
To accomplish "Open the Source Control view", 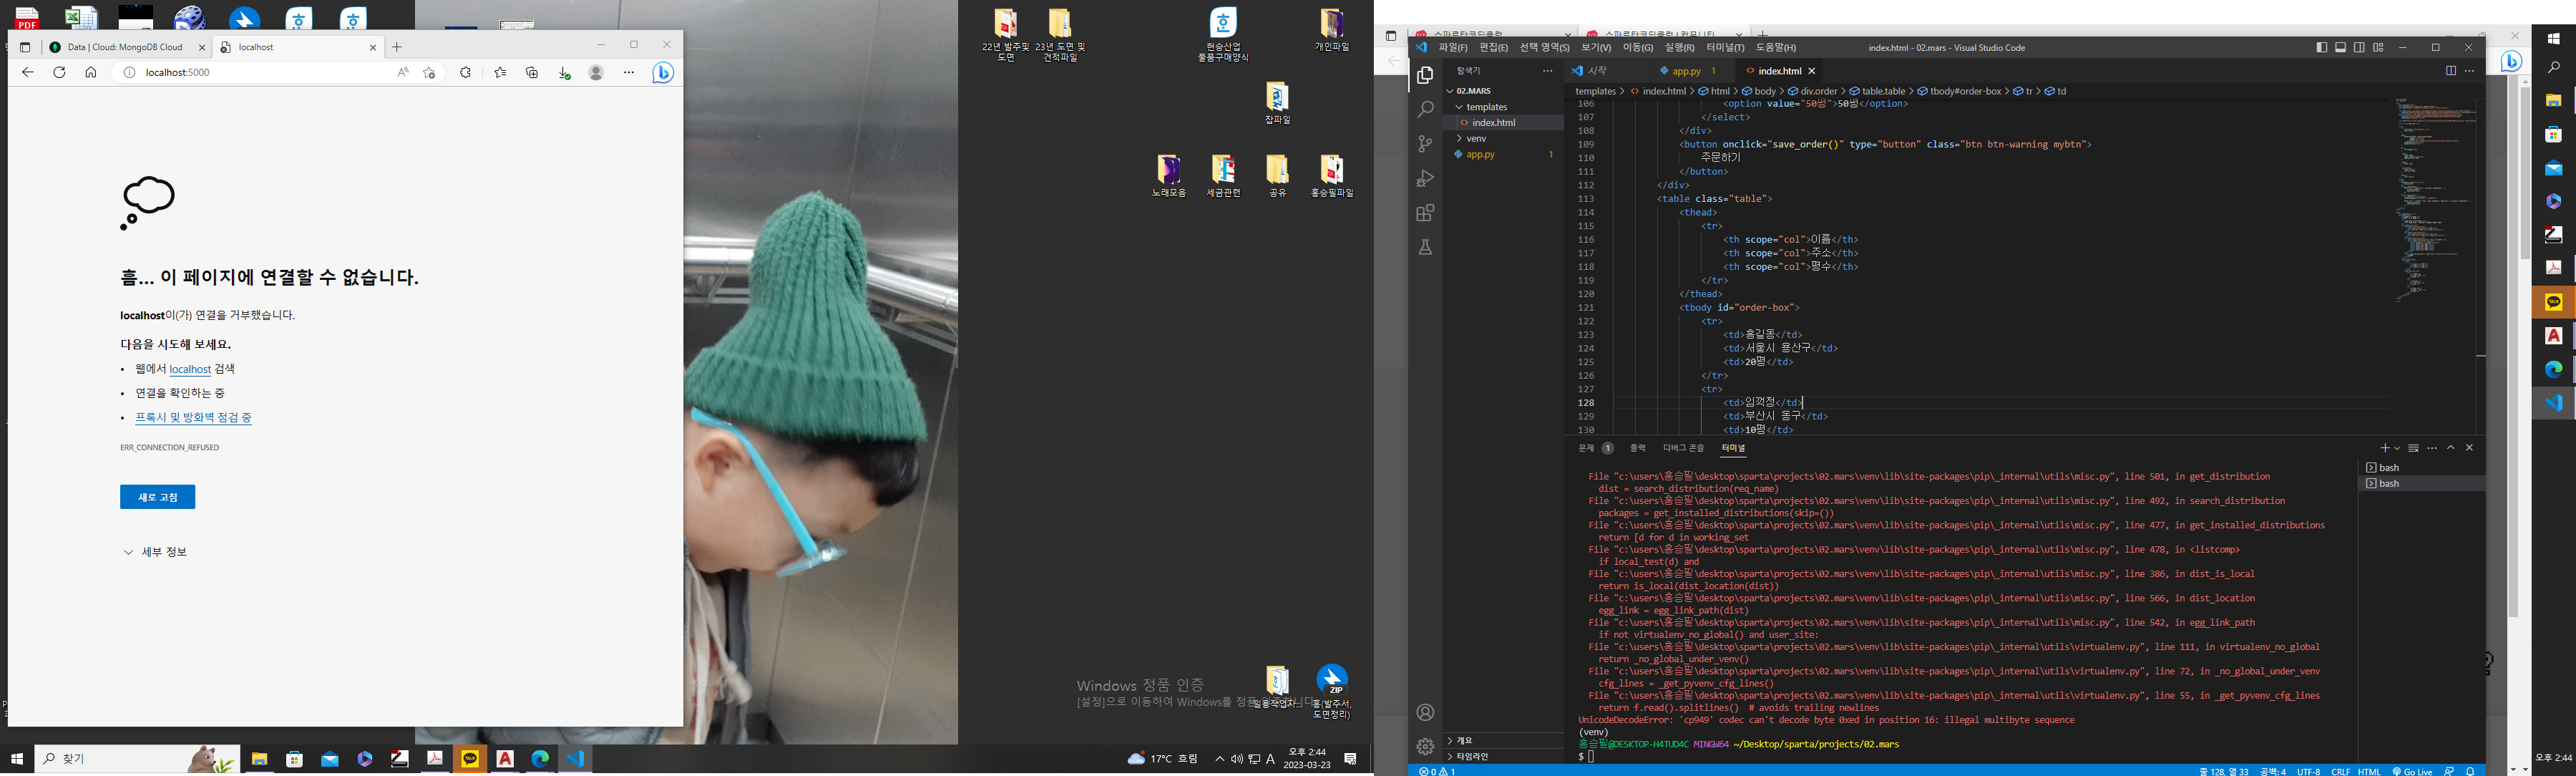I will pos(1425,144).
